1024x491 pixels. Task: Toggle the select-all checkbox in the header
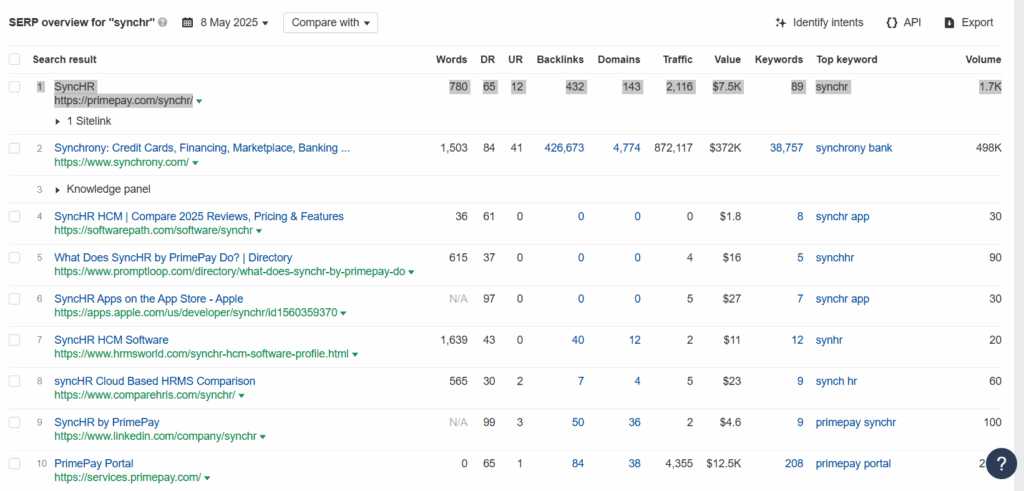14,59
